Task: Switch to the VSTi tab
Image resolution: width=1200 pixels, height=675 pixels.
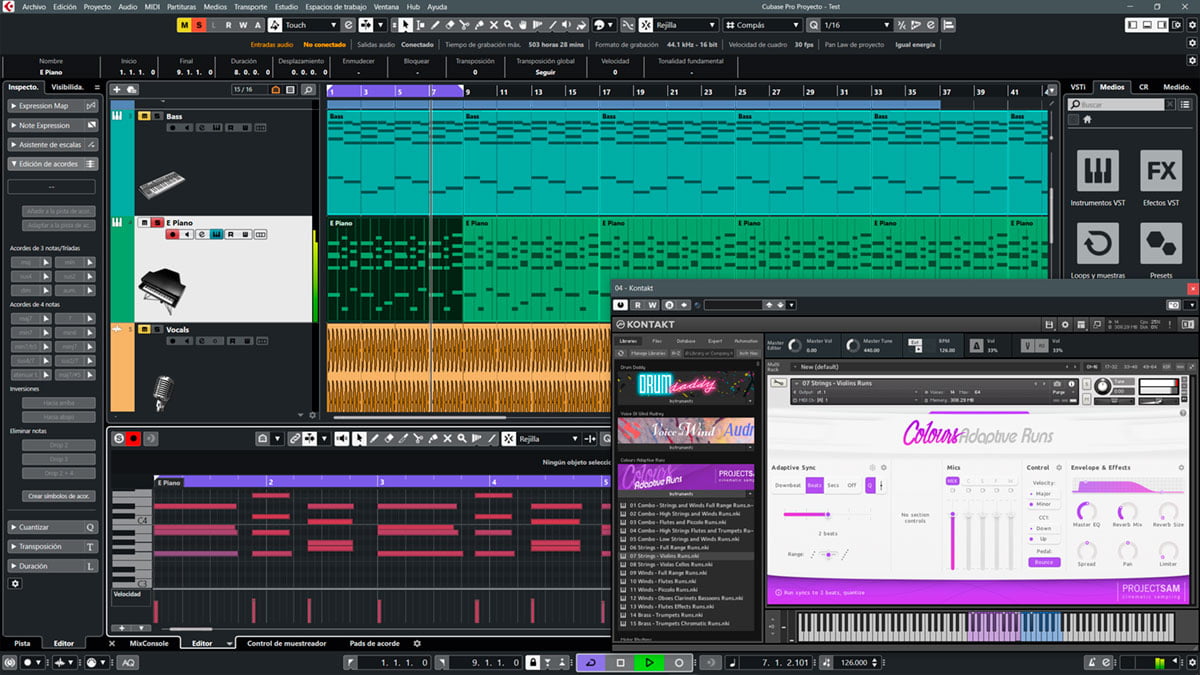Action: 1077,87
